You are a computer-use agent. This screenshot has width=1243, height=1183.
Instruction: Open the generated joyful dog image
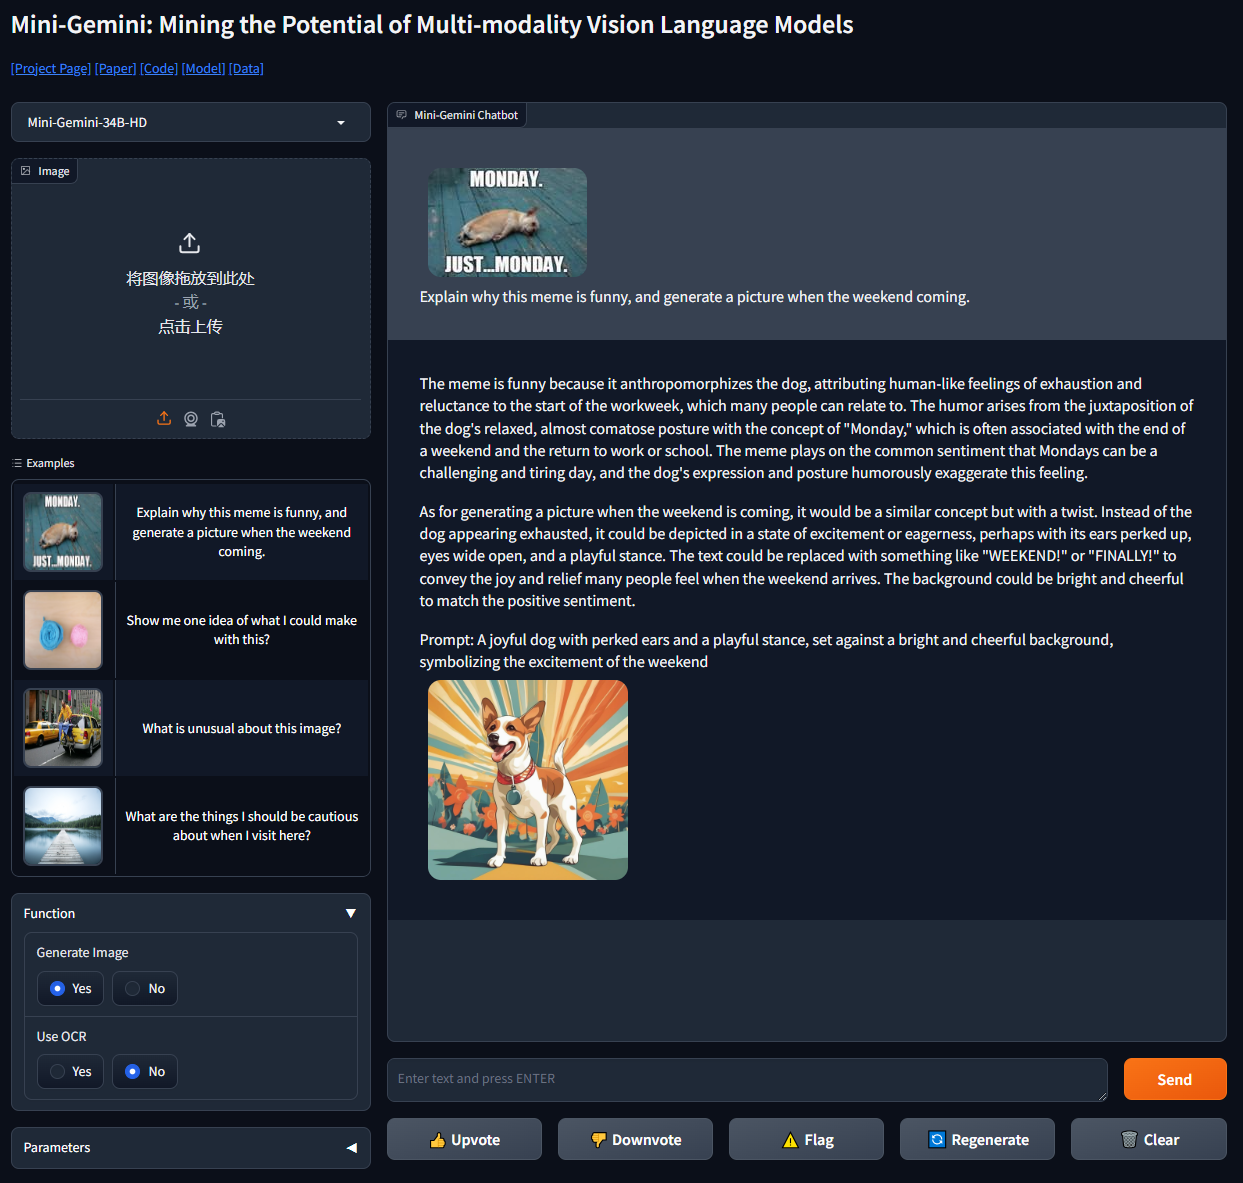pyautogui.click(x=528, y=780)
